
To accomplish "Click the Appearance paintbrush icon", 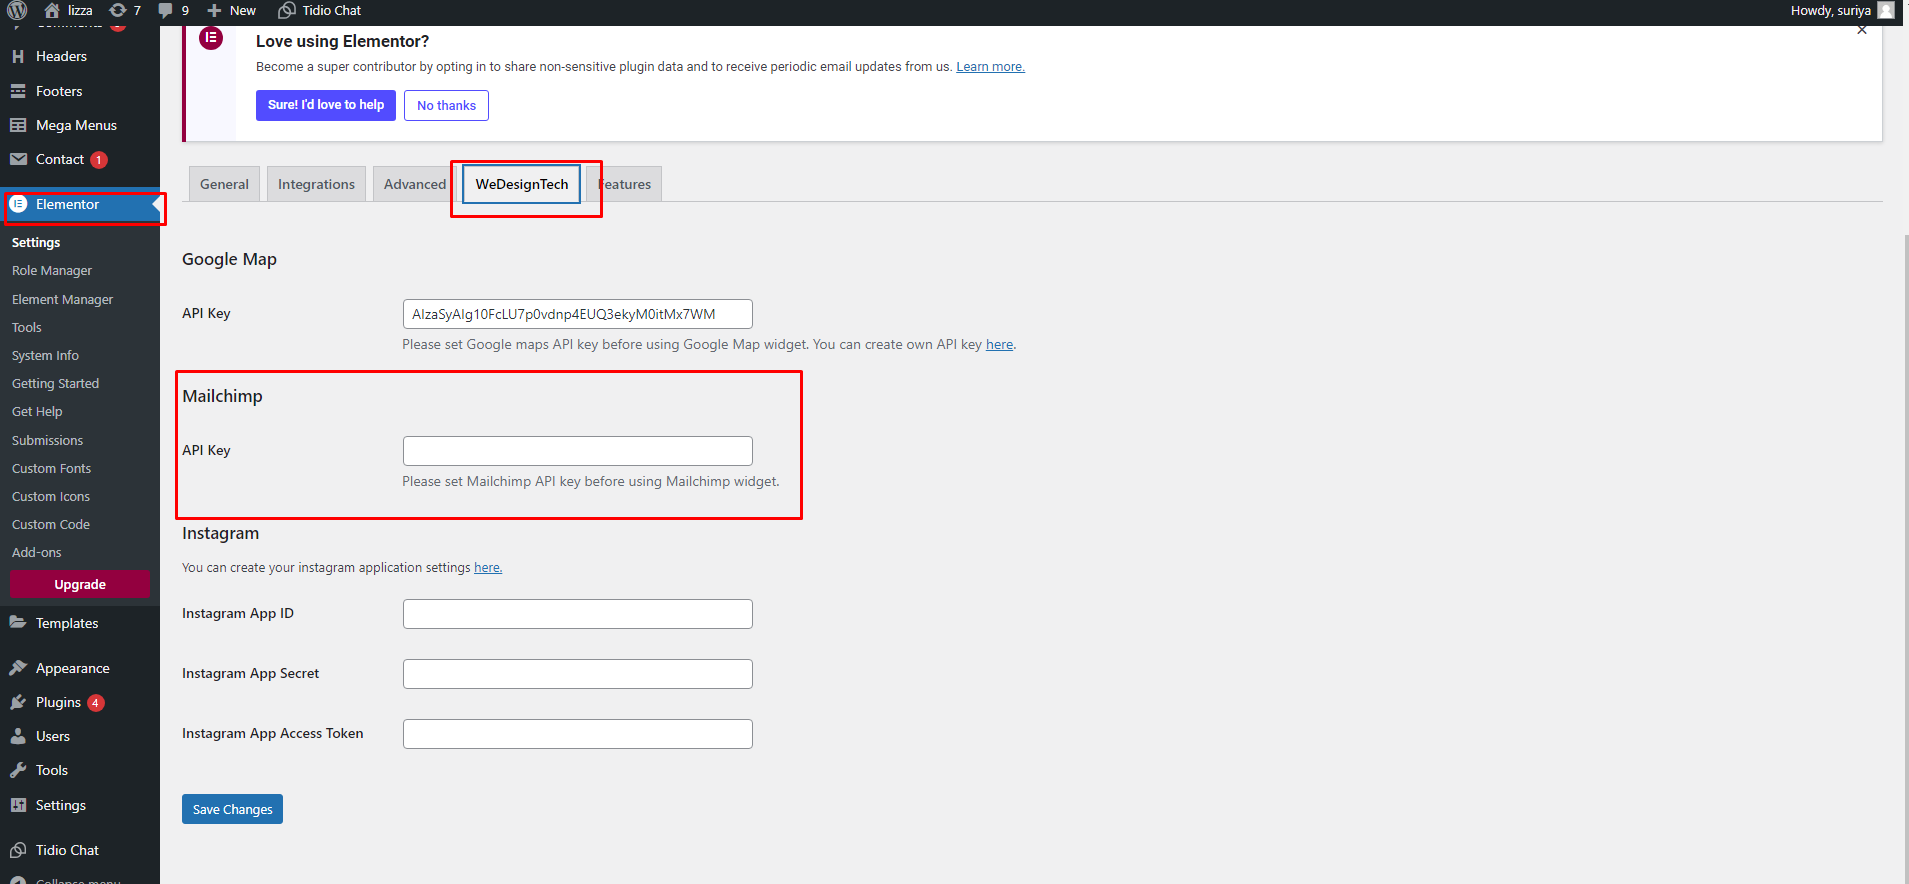I will 18,667.
